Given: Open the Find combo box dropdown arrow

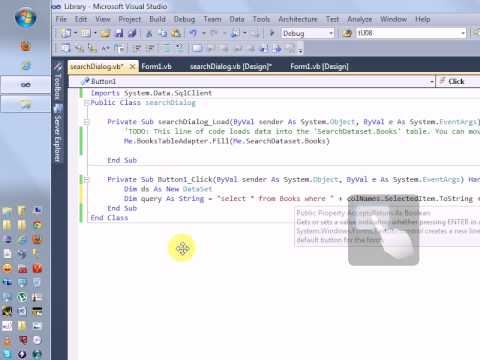Looking at the screenshot, I should pyautogui.click(x=463, y=33).
